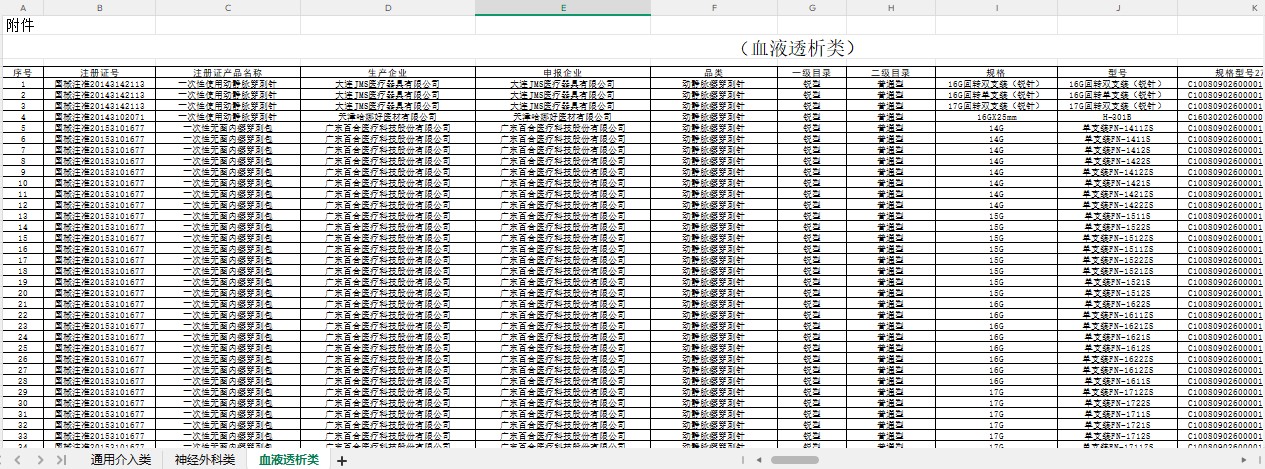Click the 生产企业 header cell
This screenshot has height=469, width=1265.
pos(387,73)
